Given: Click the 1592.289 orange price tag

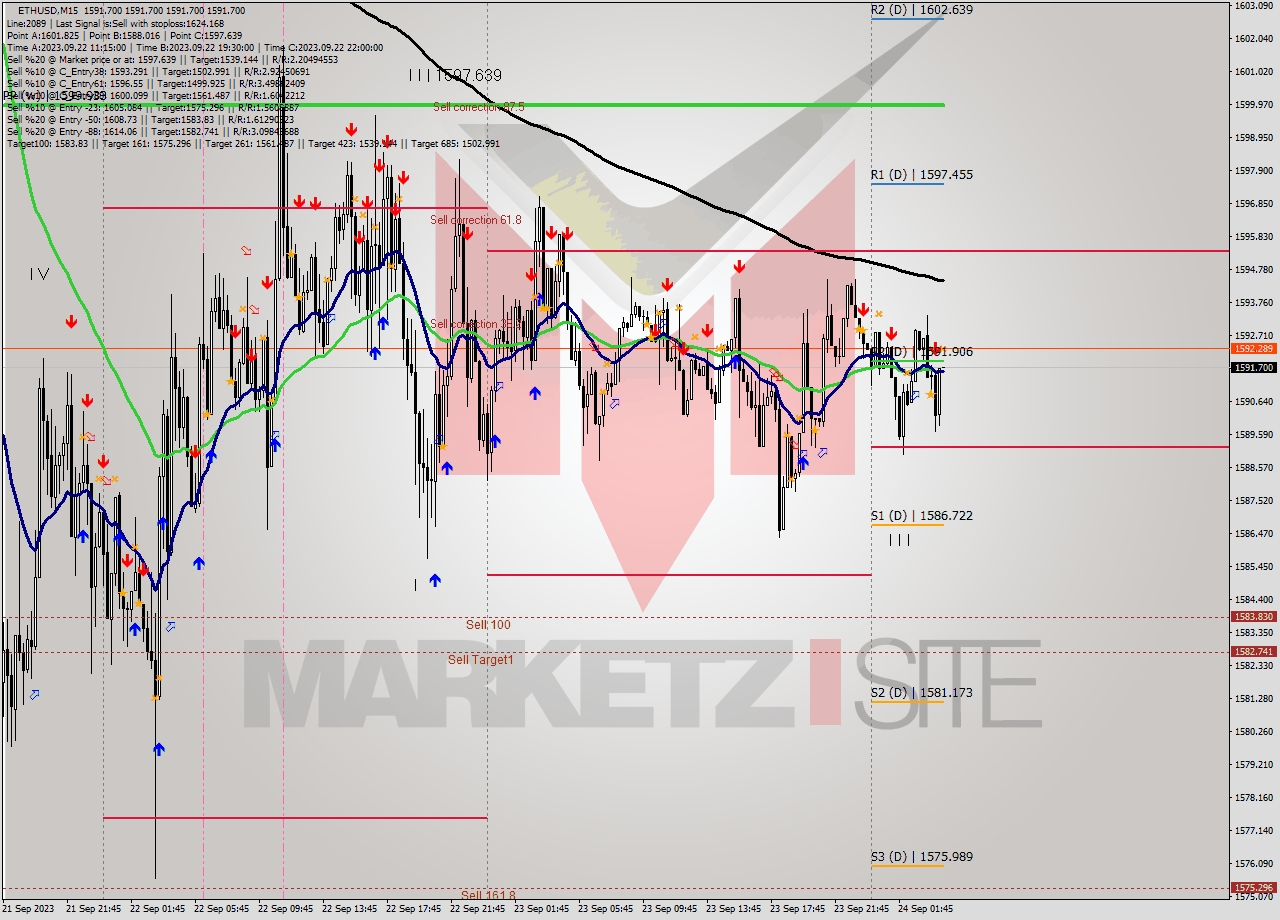Looking at the screenshot, I should coord(1254,349).
